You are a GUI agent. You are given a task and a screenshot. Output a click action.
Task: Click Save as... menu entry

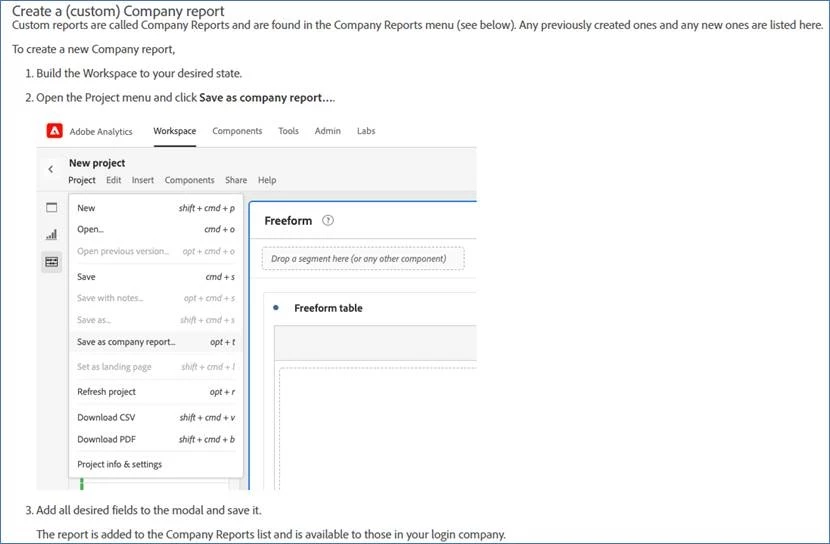[156, 320]
